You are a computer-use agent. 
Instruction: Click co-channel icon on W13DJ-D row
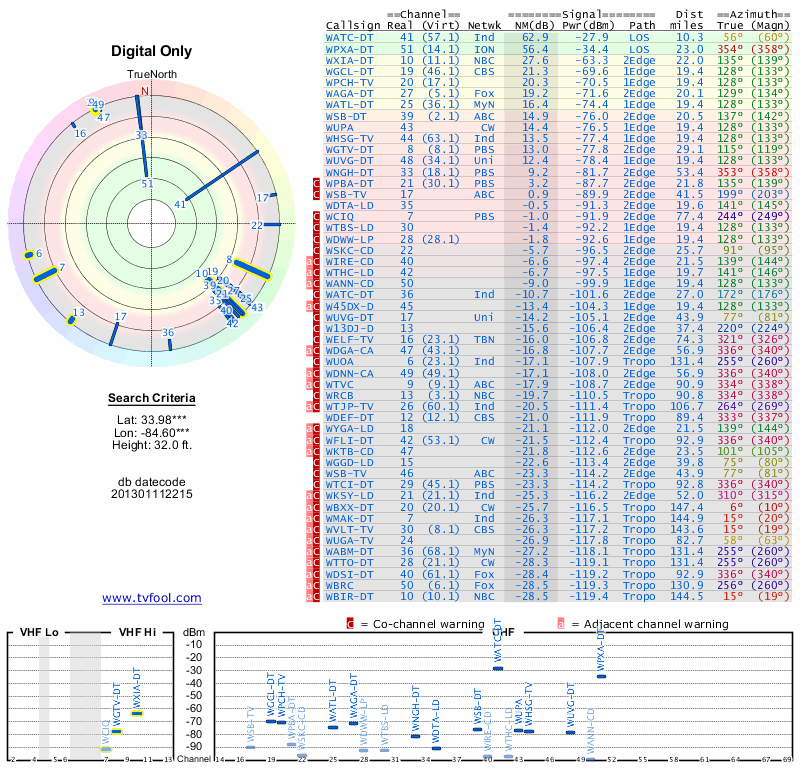[x=316, y=329]
